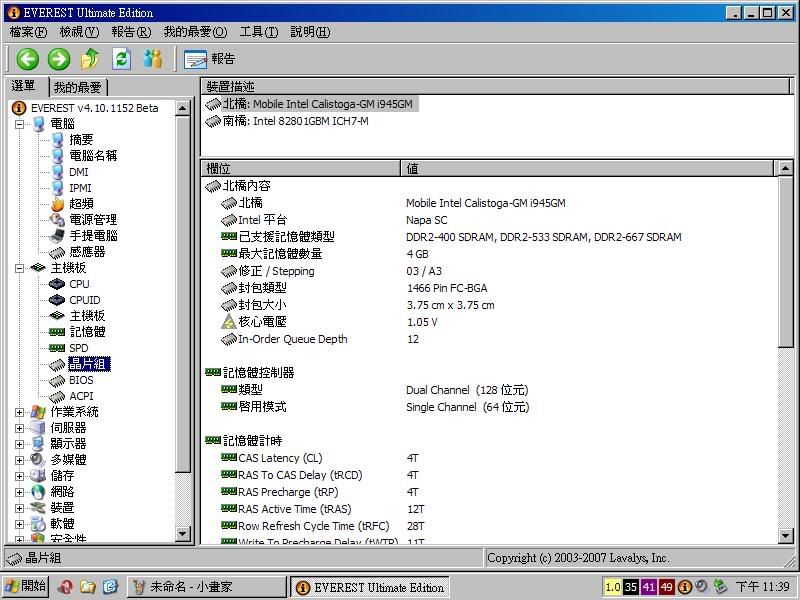
Task: Click the tree panel scroll down arrow
Action: point(183,534)
